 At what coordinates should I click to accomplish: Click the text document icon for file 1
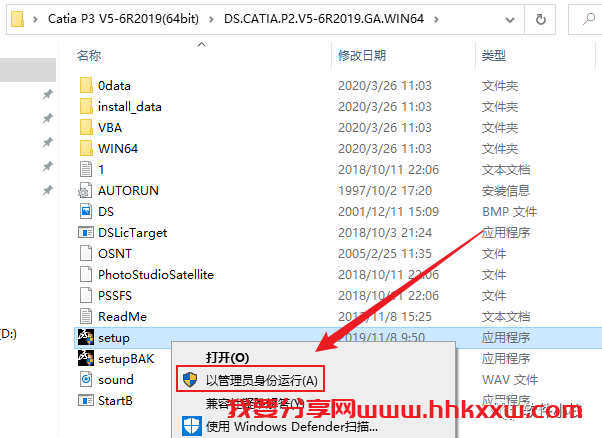click(x=86, y=169)
